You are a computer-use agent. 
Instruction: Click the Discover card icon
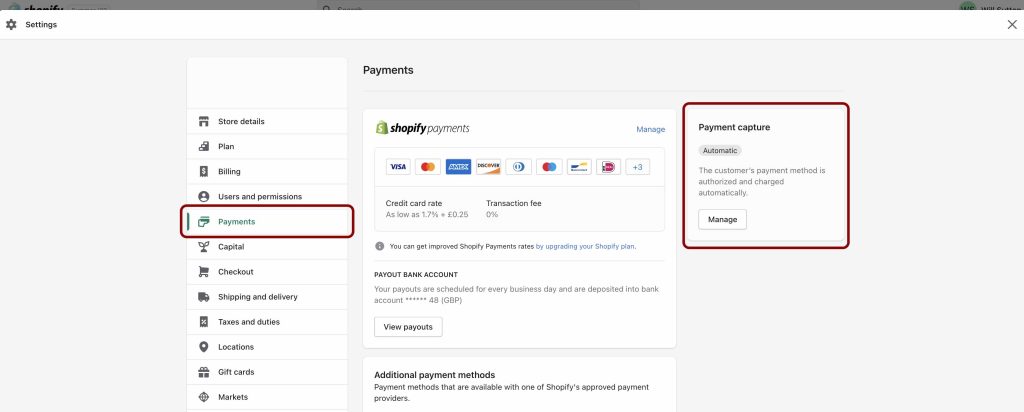488,167
